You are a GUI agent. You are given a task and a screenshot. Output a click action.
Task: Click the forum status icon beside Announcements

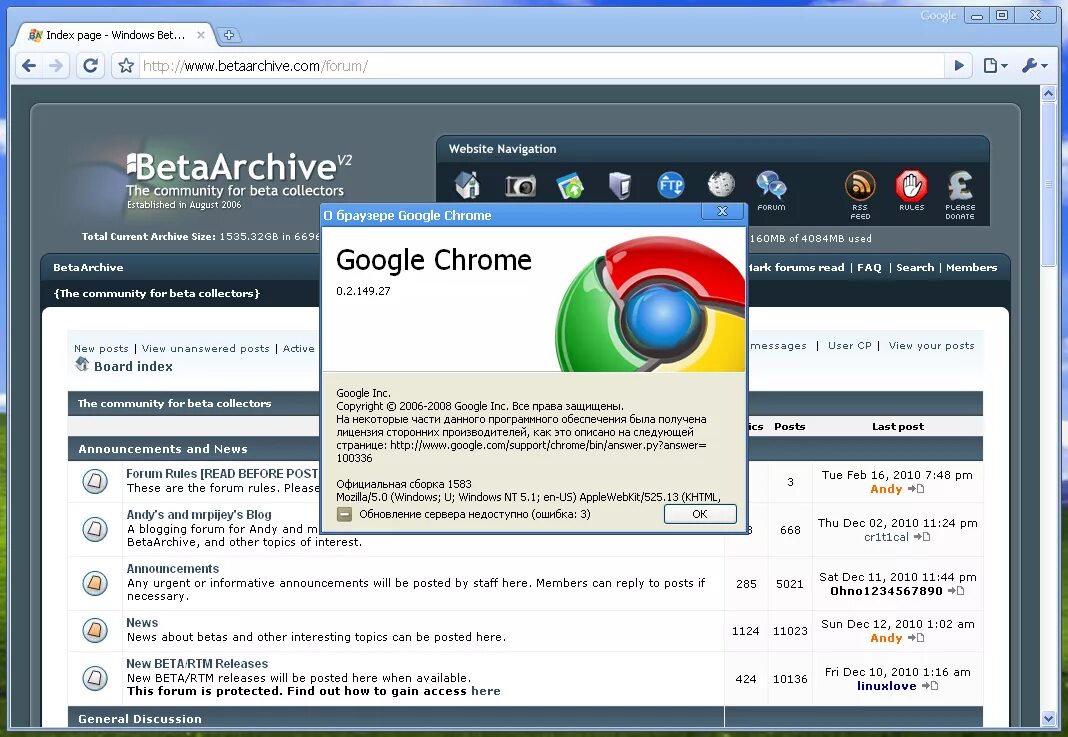point(95,583)
